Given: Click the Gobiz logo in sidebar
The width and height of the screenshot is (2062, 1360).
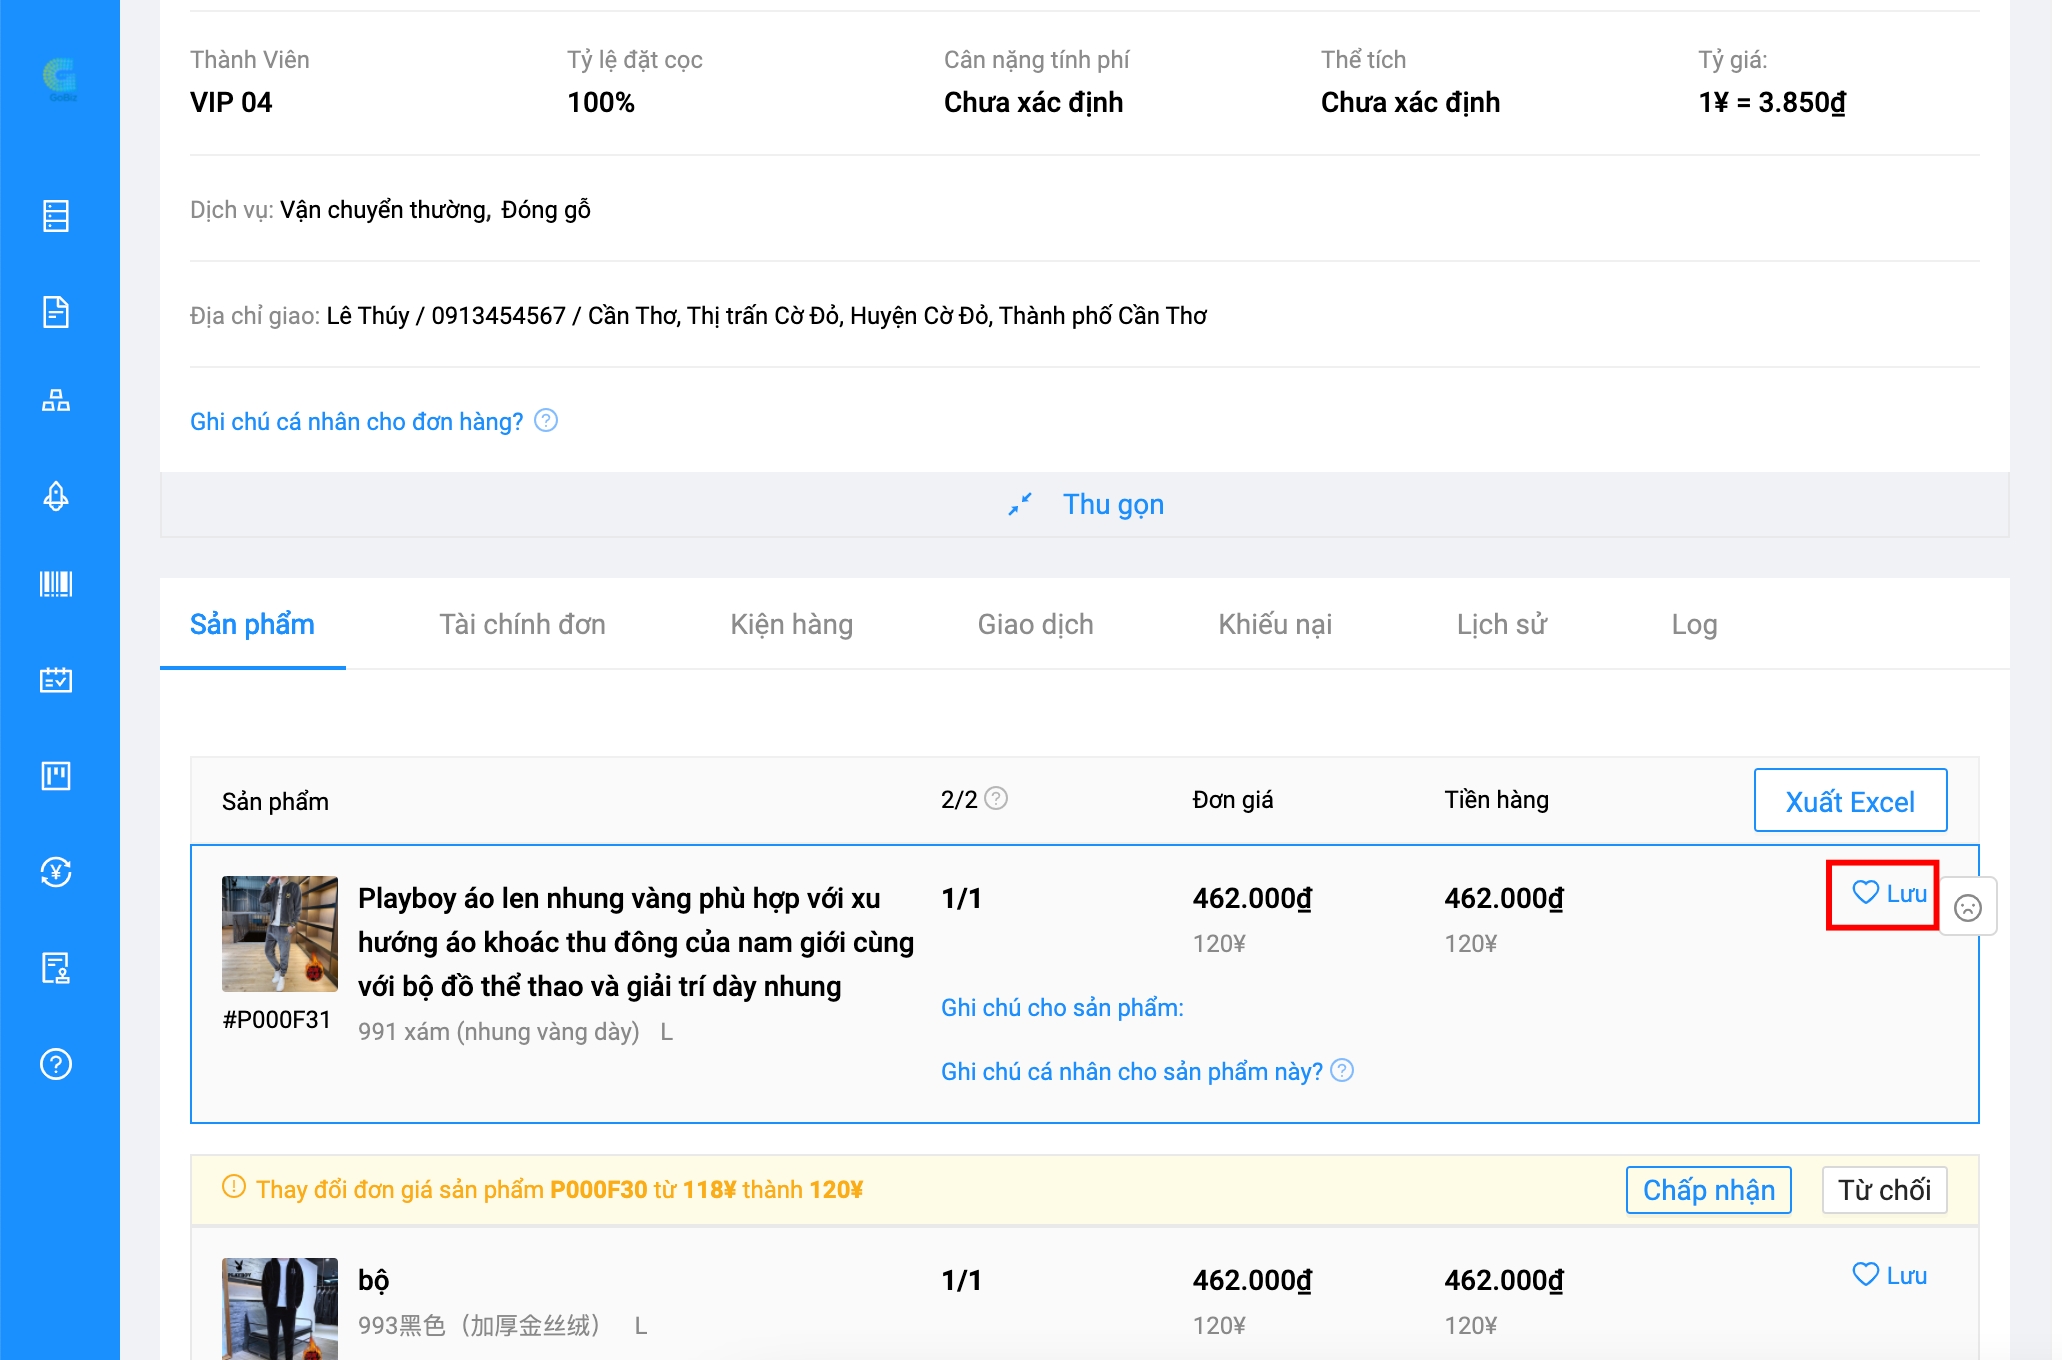Looking at the screenshot, I should point(59,78).
